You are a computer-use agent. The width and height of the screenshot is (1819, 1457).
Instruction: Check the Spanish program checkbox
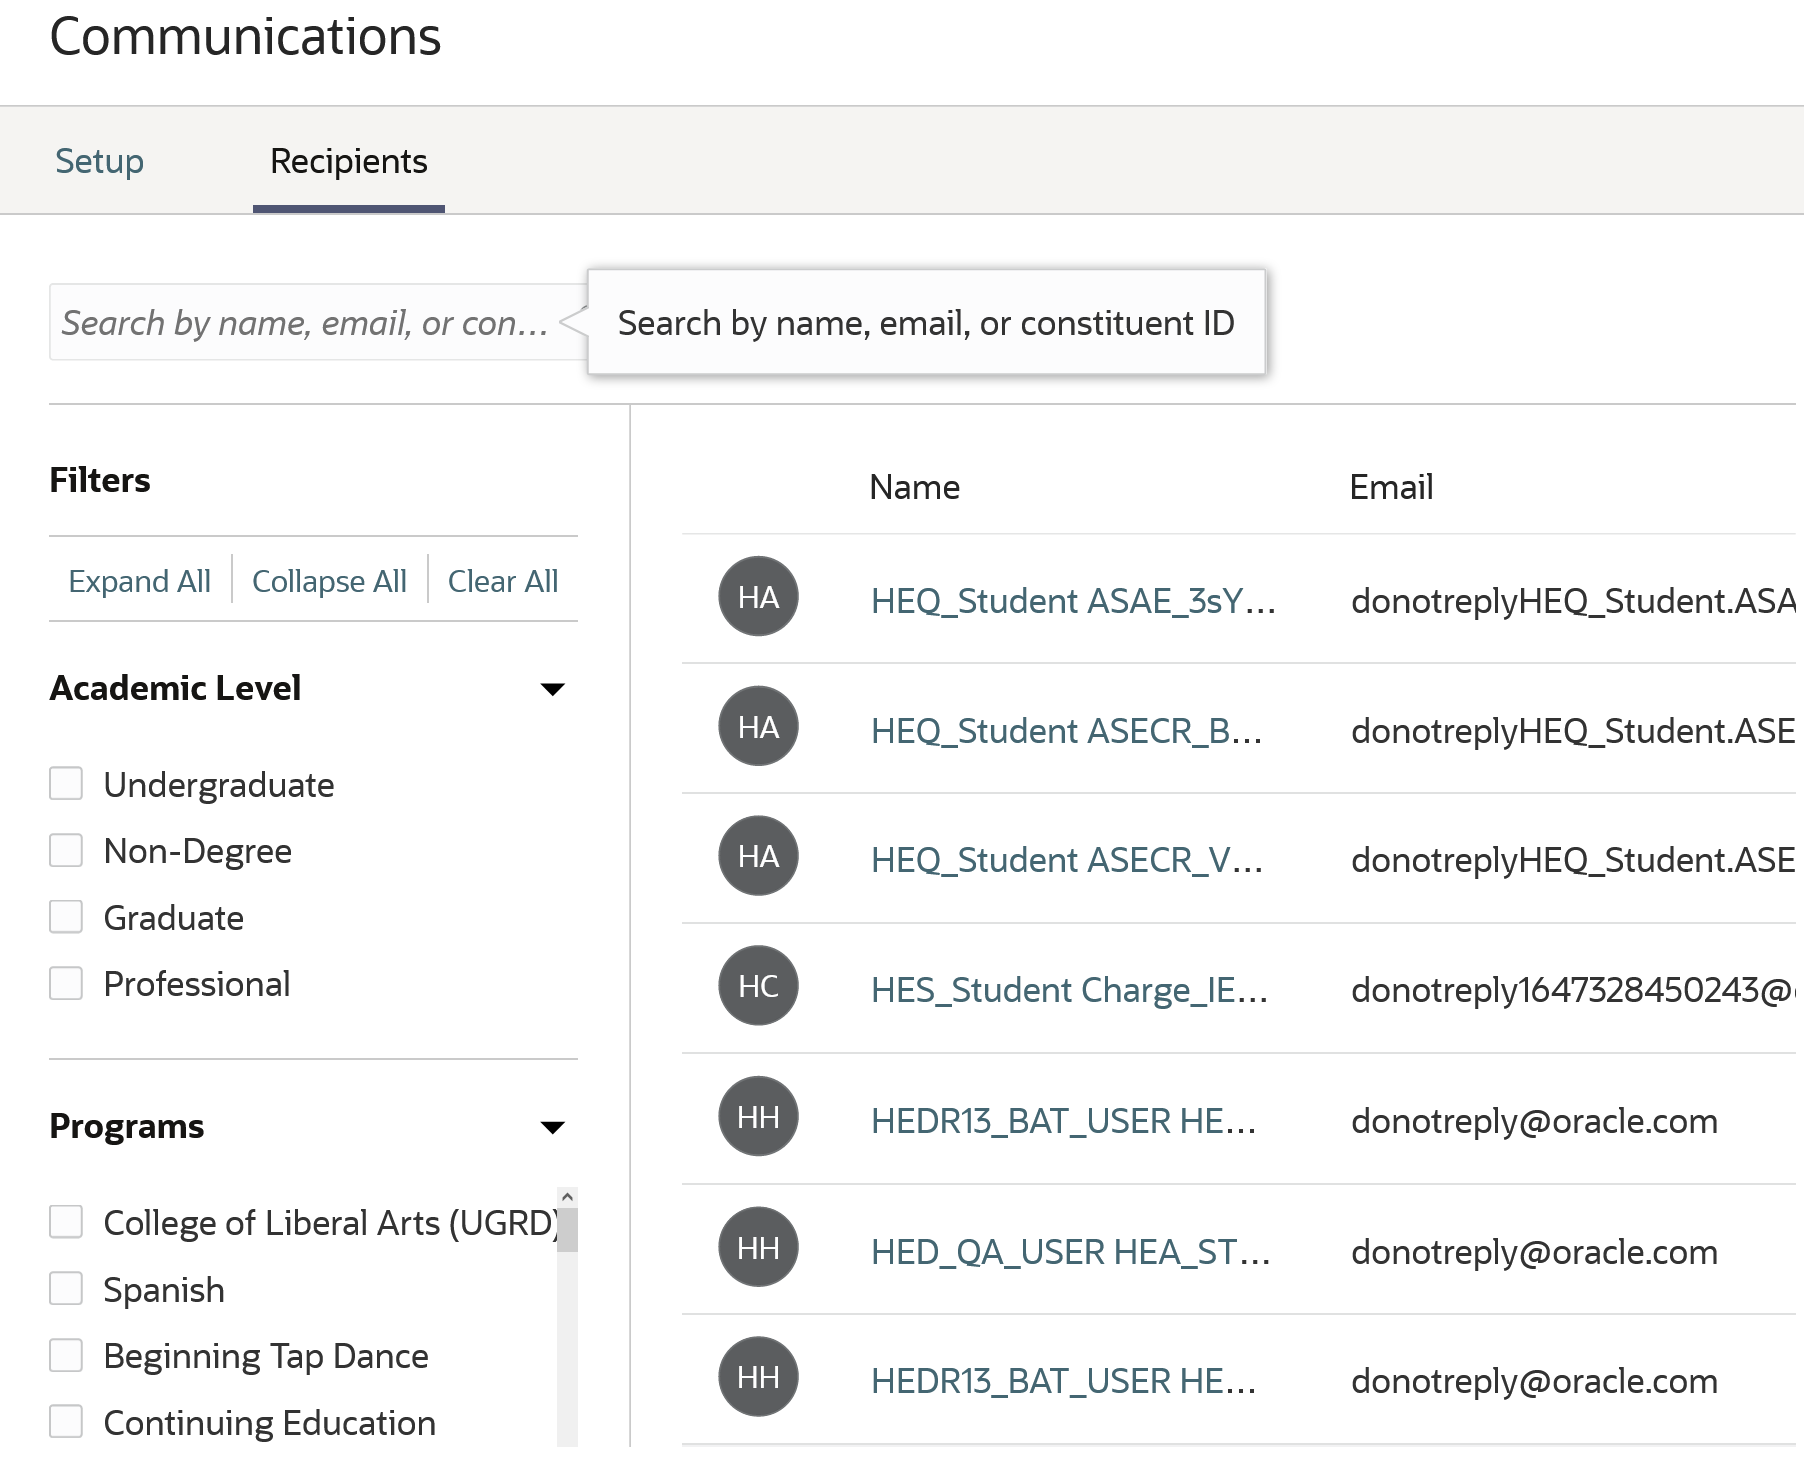[x=66, y=1289]
